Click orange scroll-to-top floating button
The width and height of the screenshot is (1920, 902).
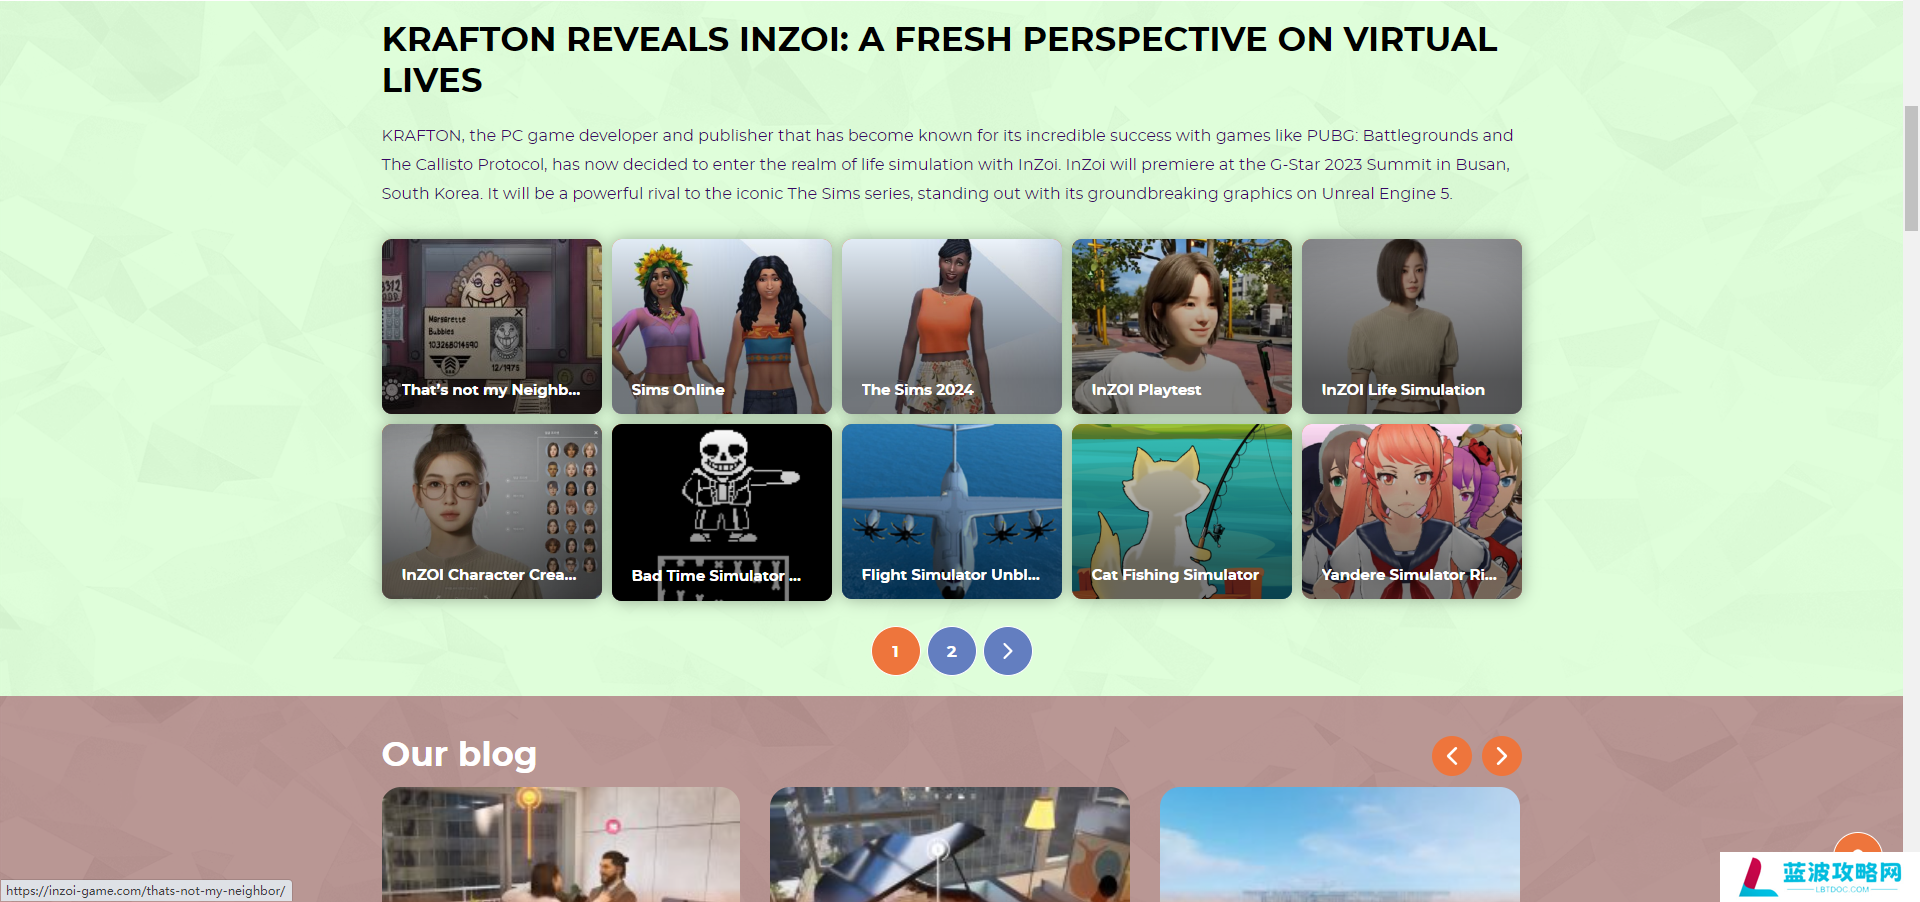[1857, 843]
